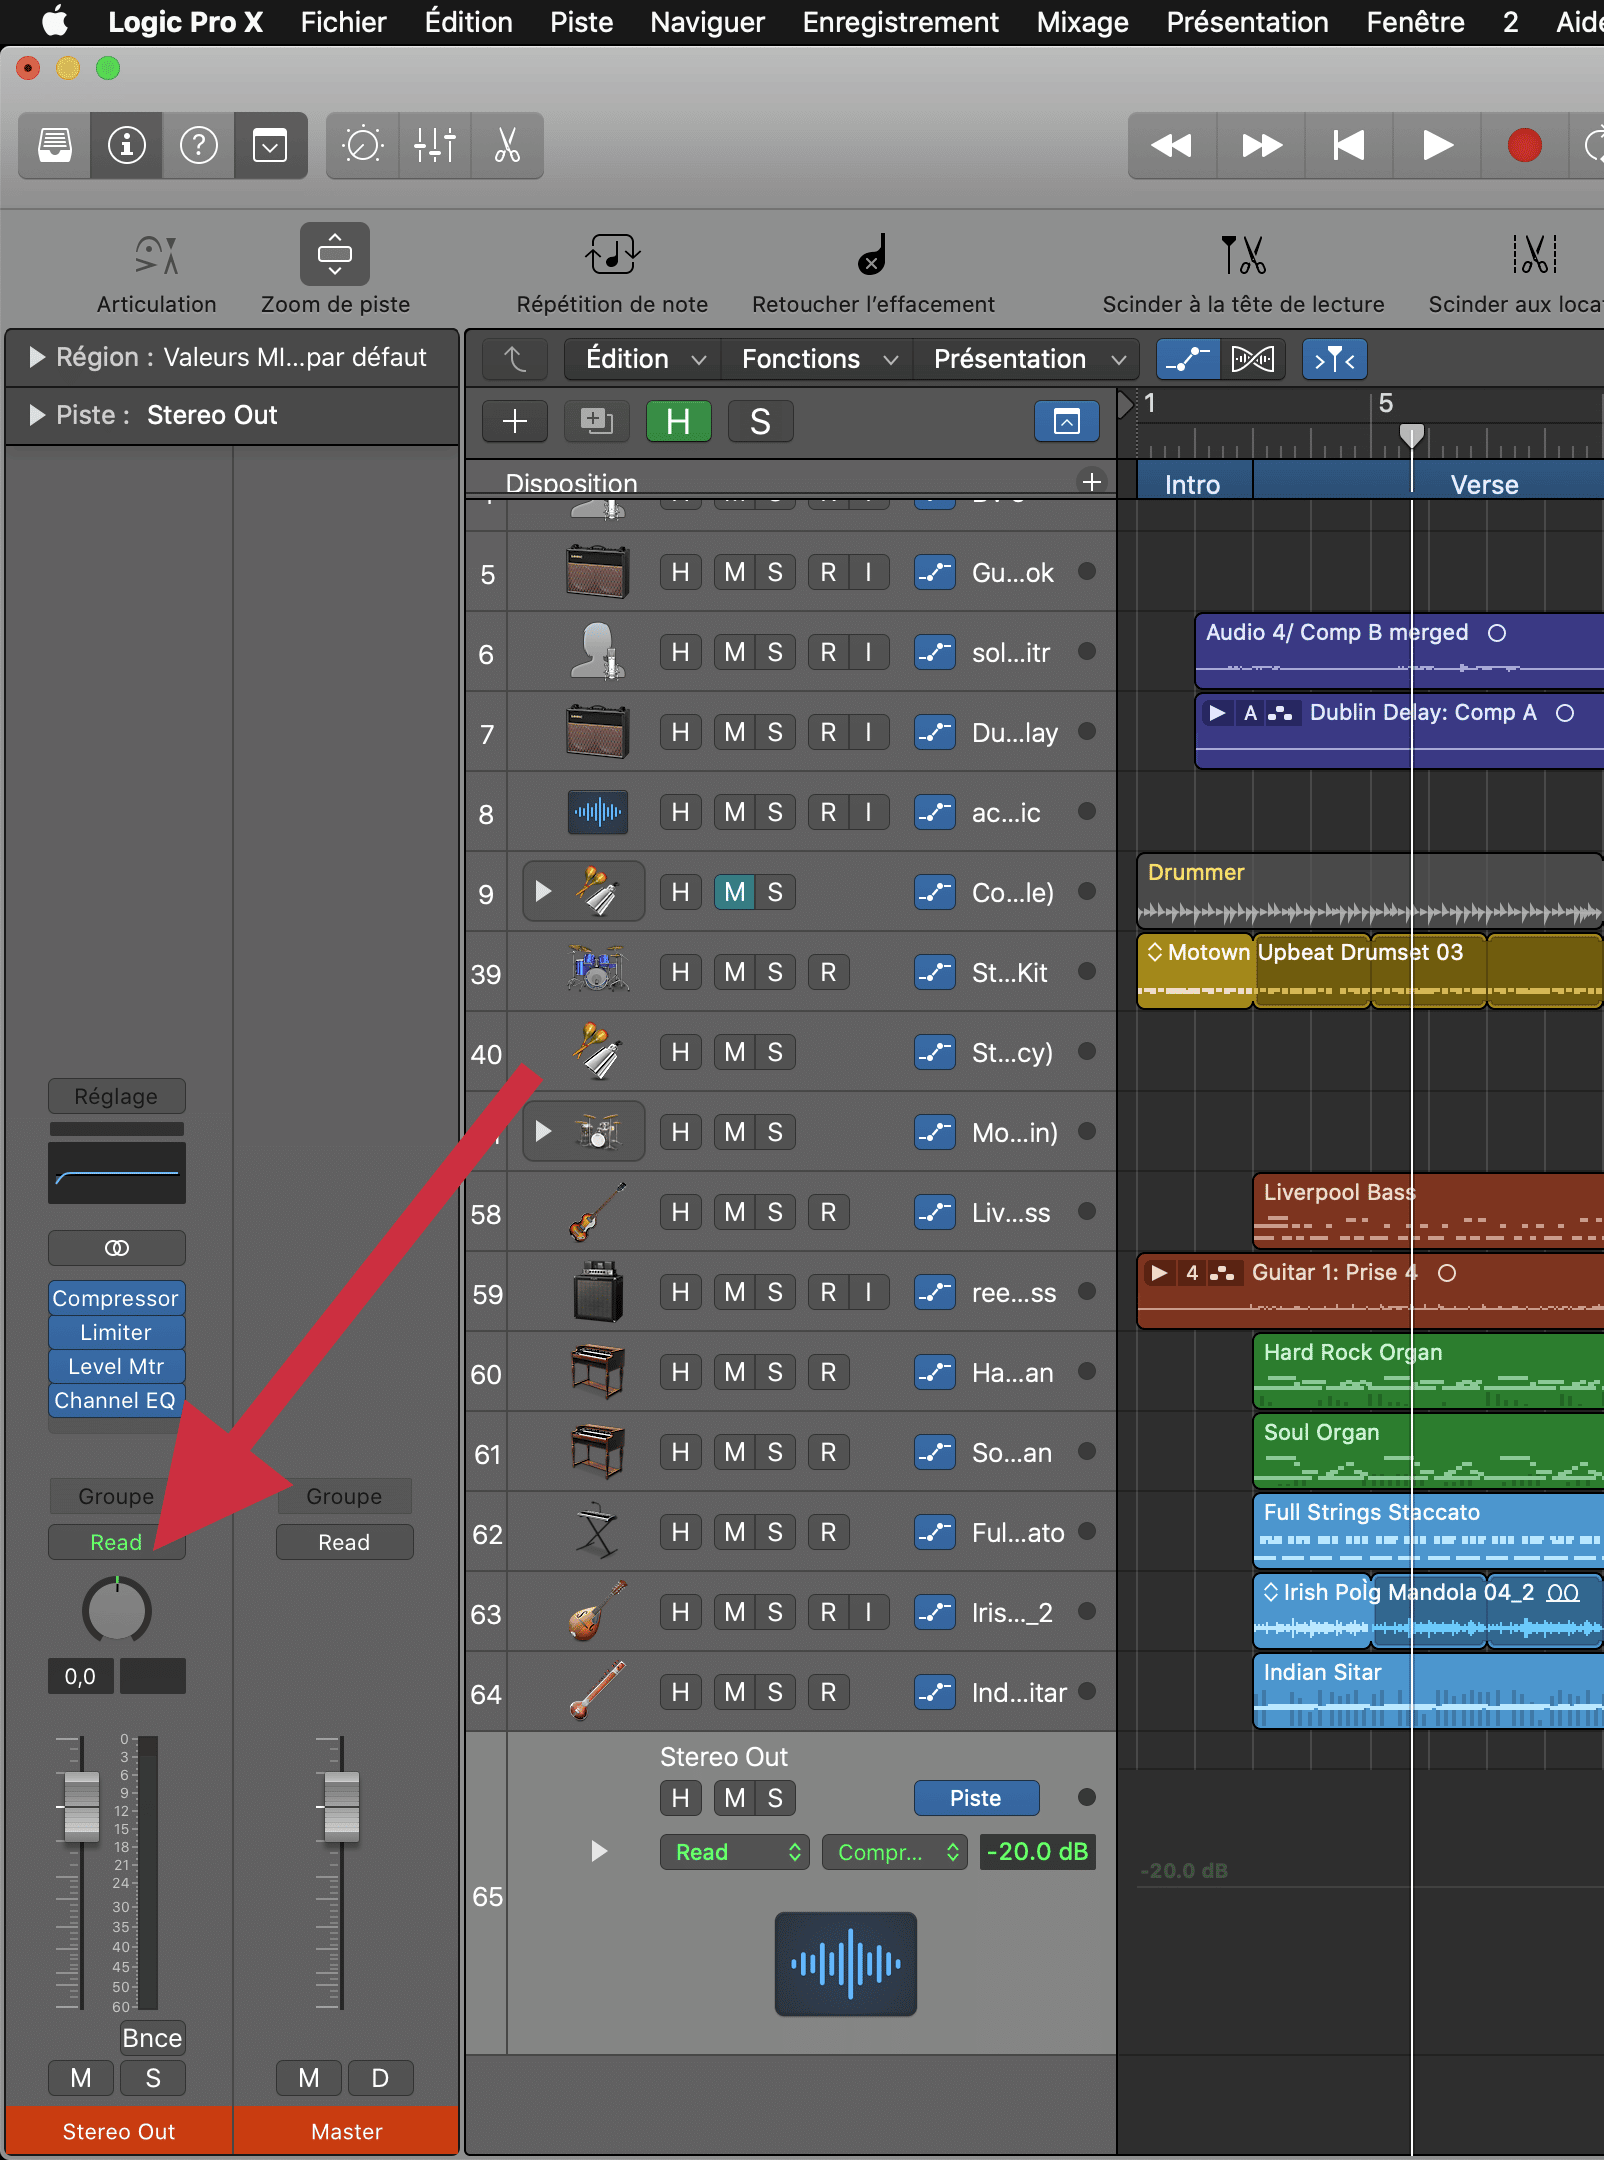This screenshot has height=2160, width=1604.
Task: Hide track 58 Liv...ss with H
Action: pyautogui.click(x=680, y=1212)
